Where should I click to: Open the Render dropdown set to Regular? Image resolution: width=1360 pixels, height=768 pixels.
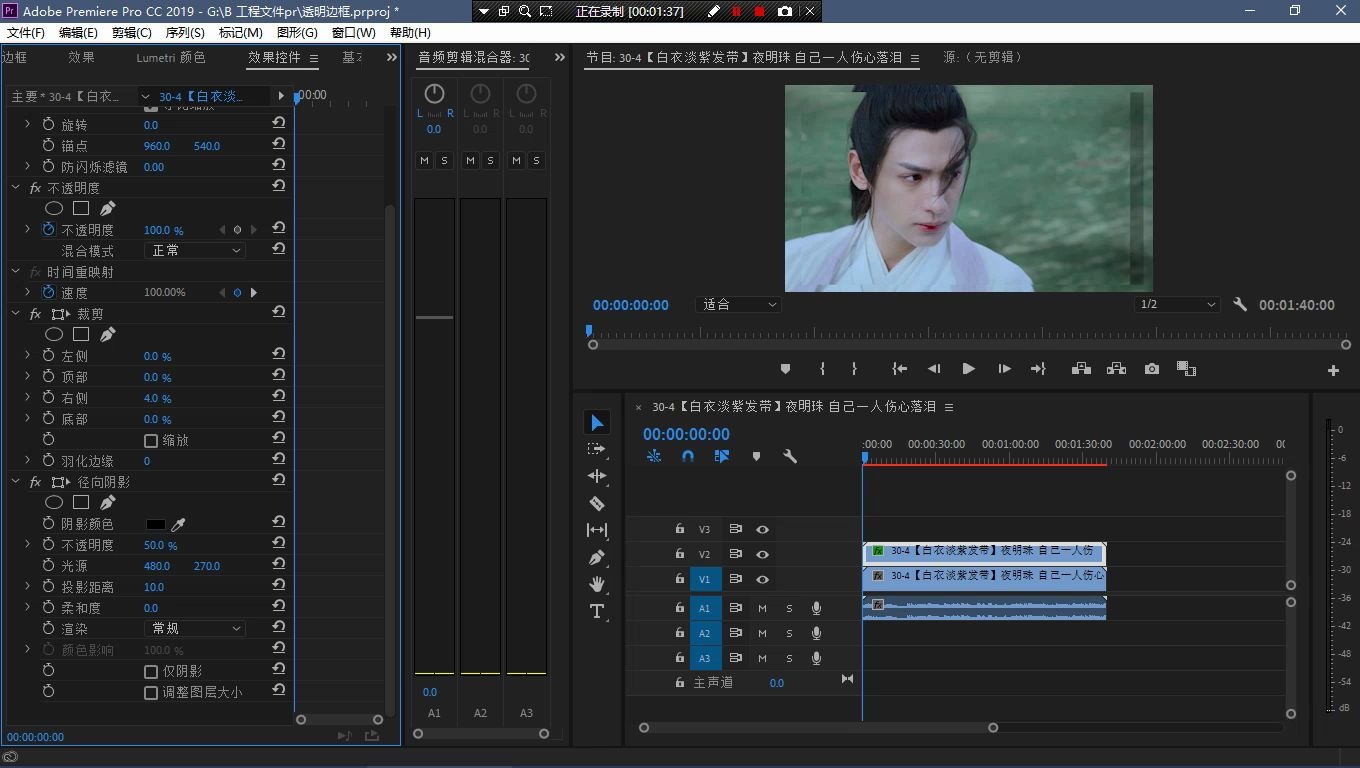point(195,628)
